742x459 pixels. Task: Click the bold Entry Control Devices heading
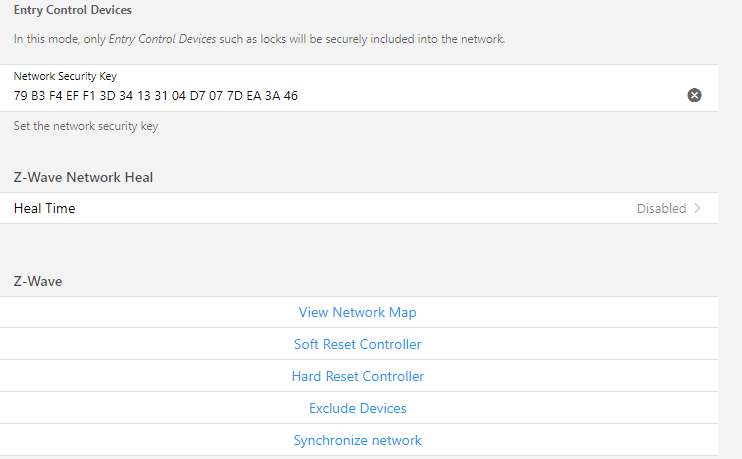click(x=73, y=10)
